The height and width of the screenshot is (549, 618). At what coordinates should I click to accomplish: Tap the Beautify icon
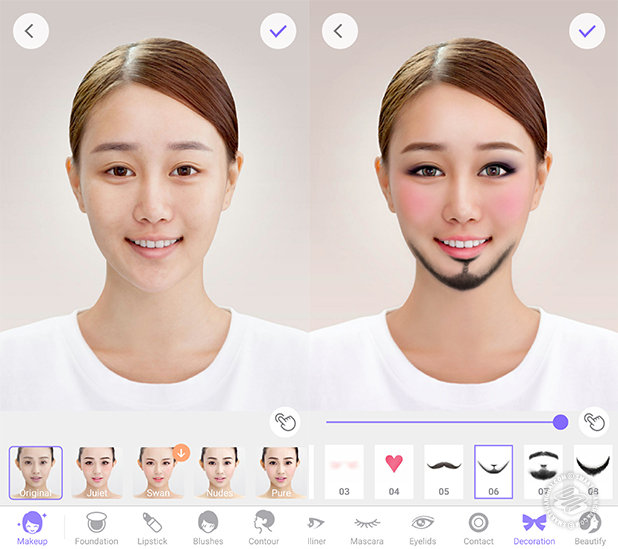coord(590,527)
